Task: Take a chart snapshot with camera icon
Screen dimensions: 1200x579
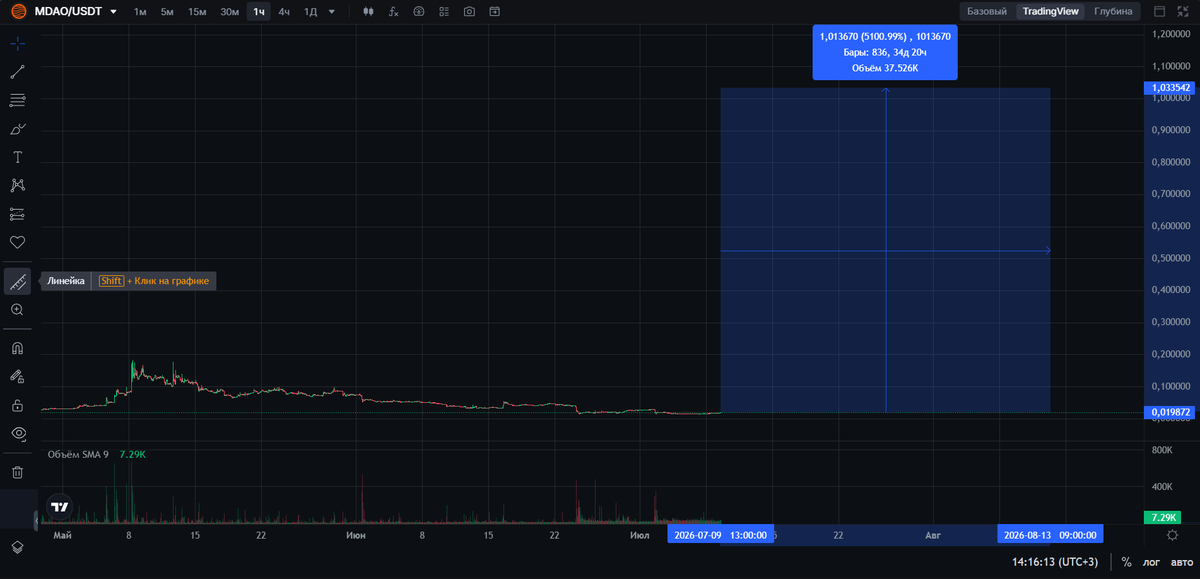Action: 469,12
